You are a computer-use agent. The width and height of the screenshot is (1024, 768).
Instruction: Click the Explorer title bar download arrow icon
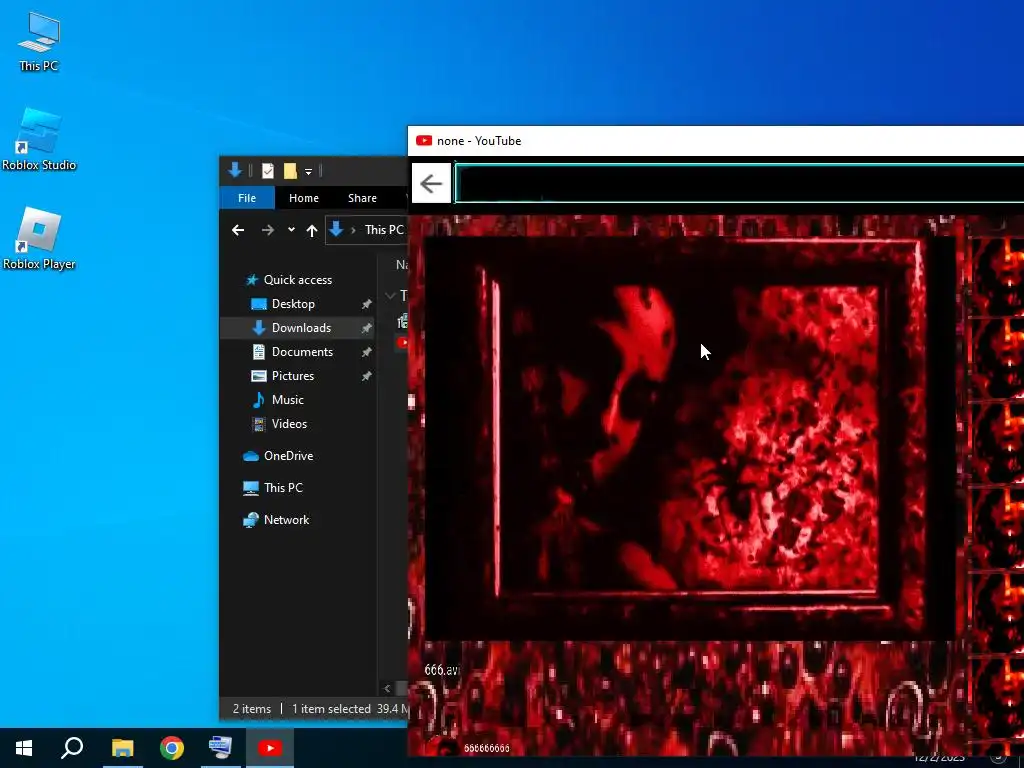(235, 170)
